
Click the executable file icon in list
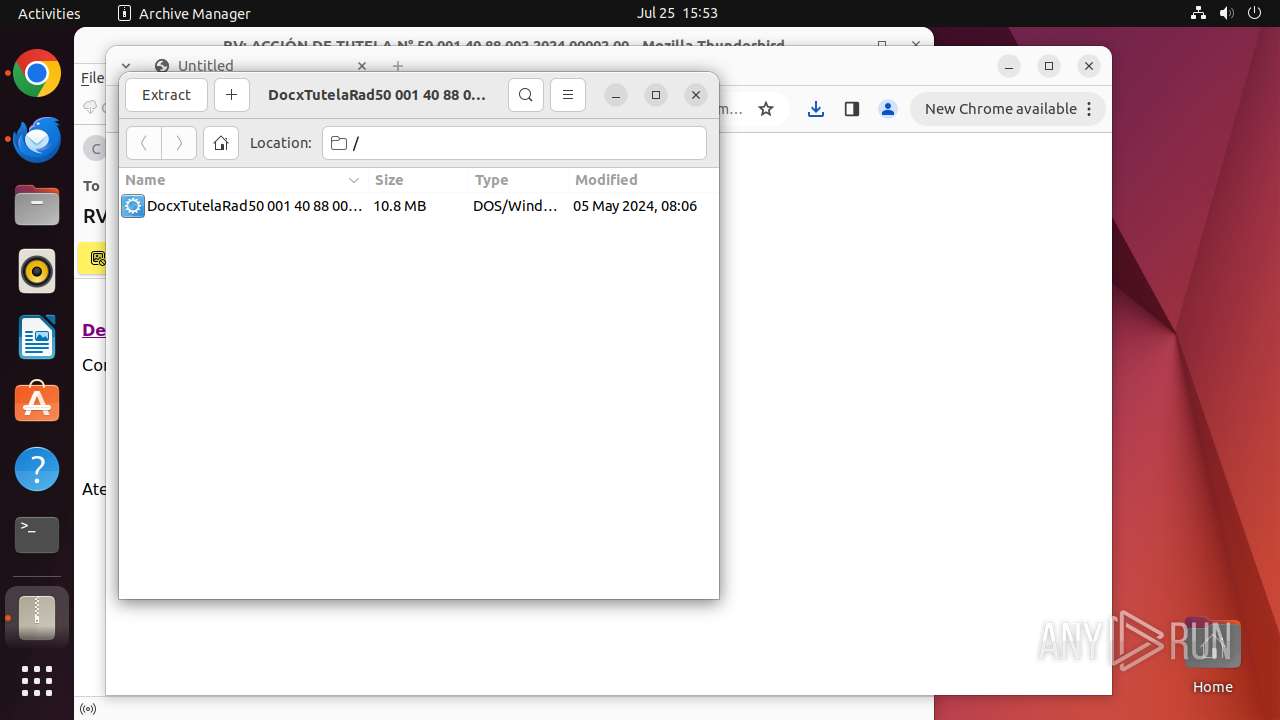click(x=133, y=206)
